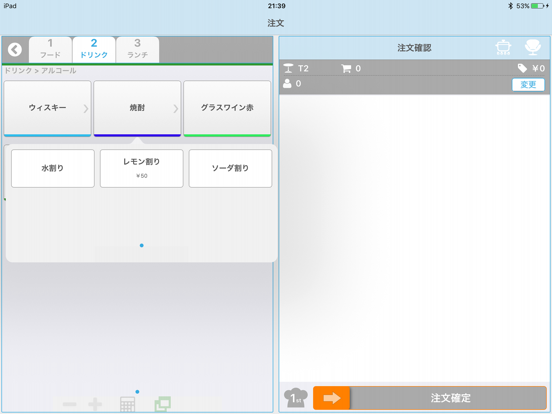Image resolution: width=552 pixels, height=414 pixels.
Task: Tap the table icon next to T2
Action: tap(288, 68)
